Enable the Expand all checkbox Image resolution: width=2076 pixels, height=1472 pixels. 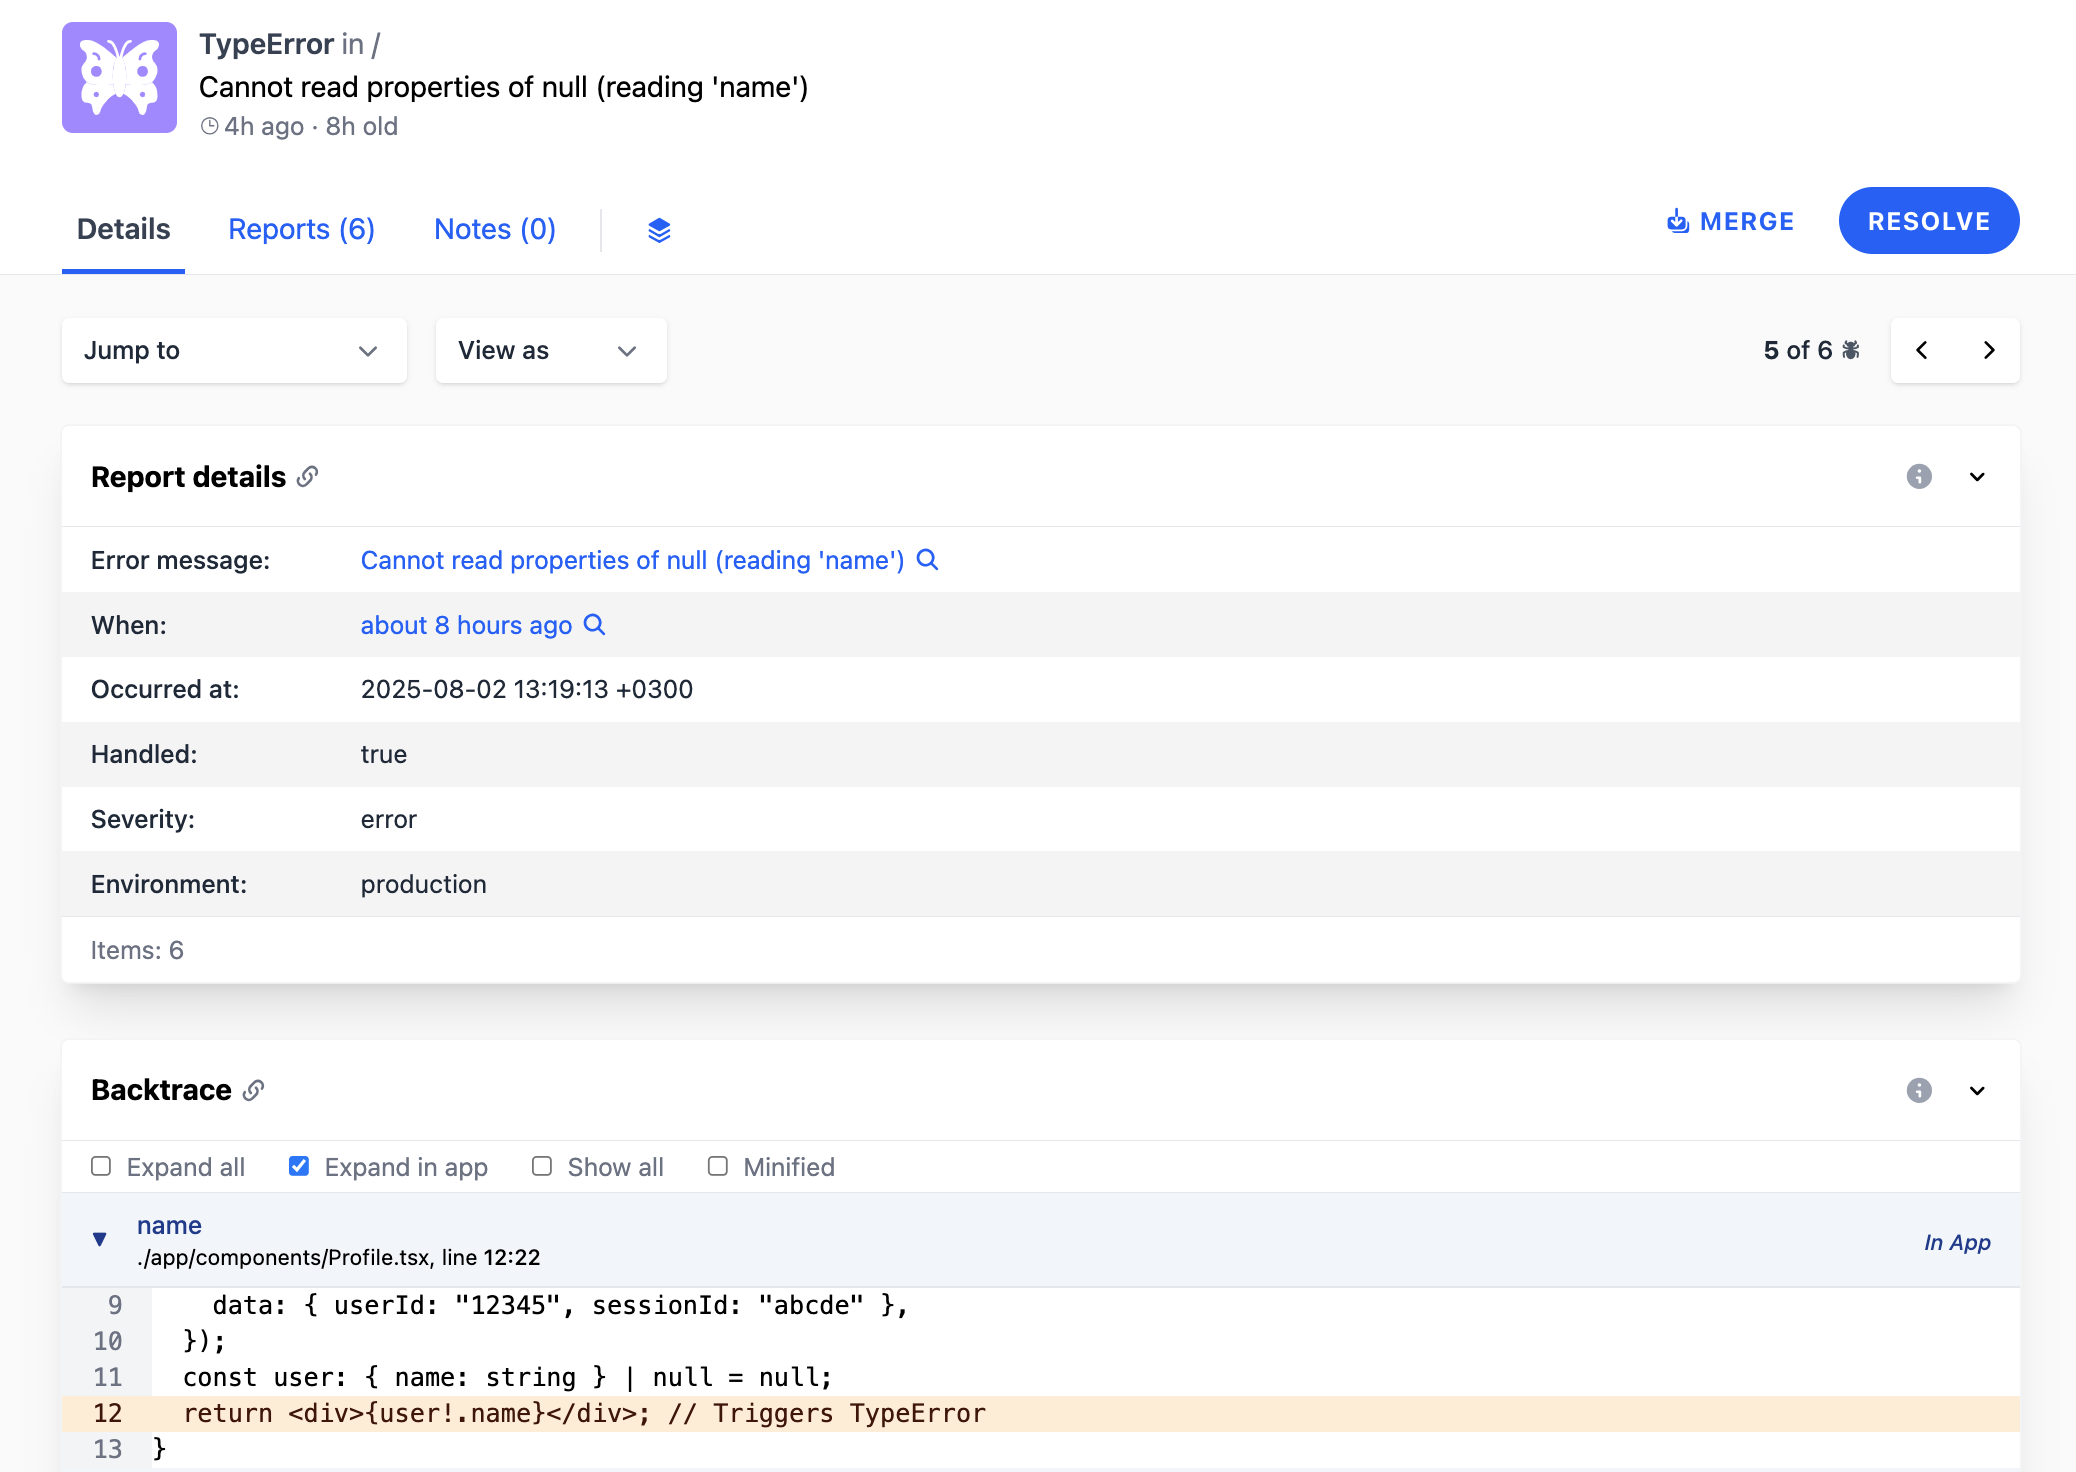(x=101, y=1166)
